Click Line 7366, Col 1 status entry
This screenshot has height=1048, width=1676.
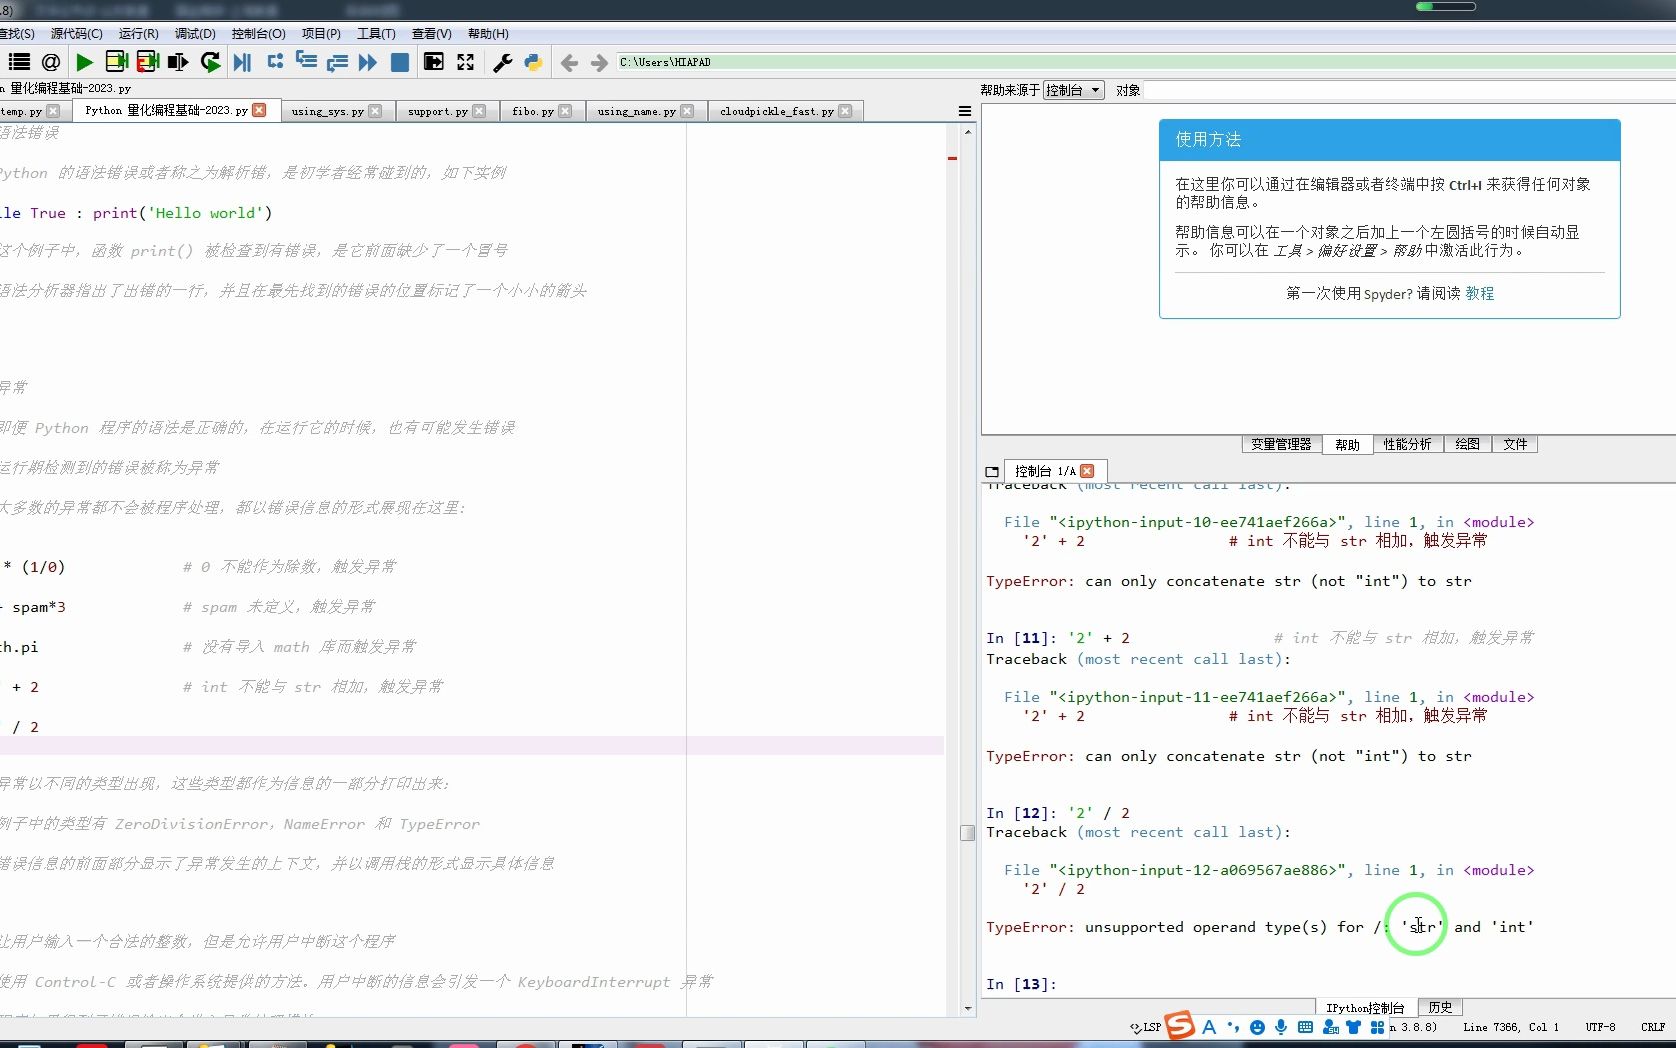coord(1510,1027)
